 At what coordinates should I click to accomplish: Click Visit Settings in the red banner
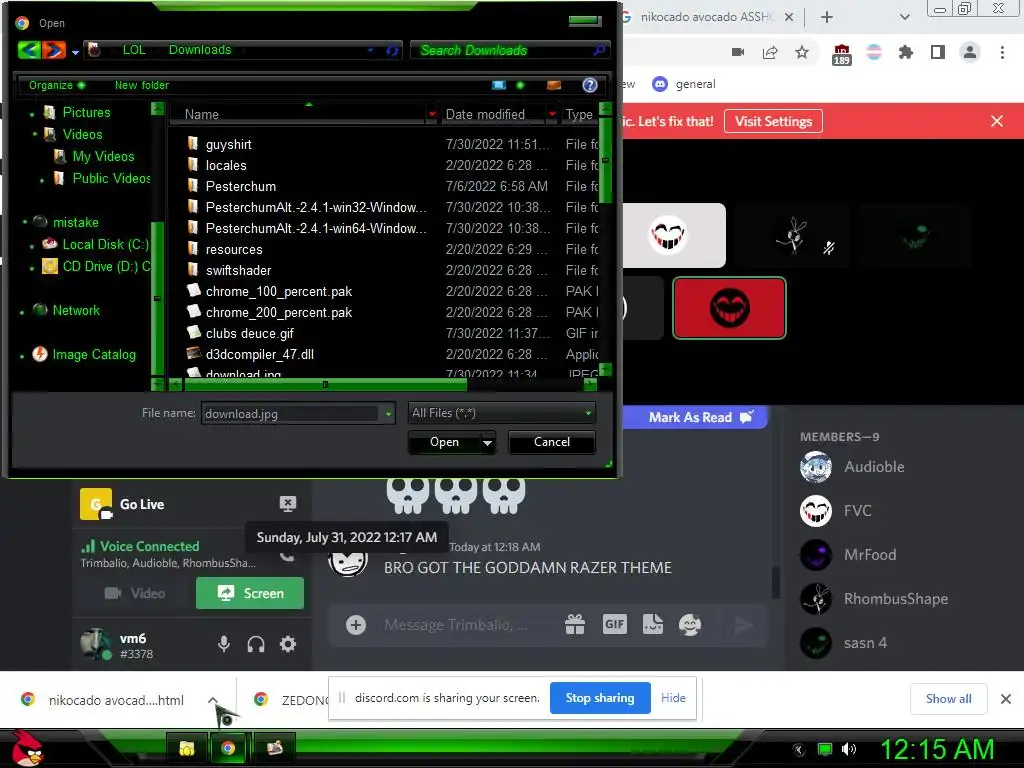click(x=773, y=121)
